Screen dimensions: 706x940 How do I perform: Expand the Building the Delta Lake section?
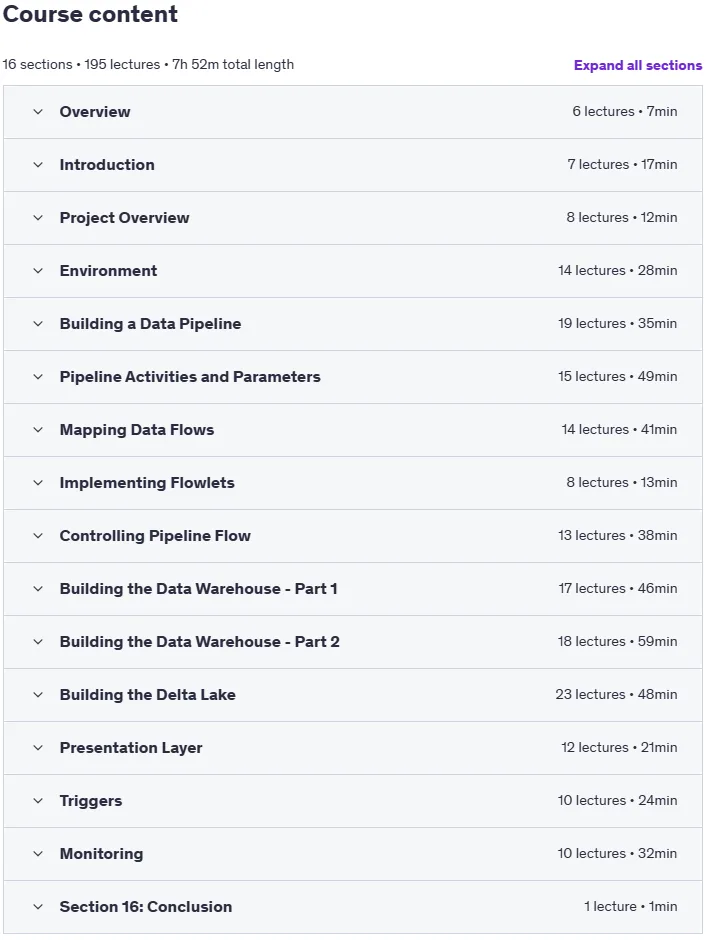click(x=352, y=695)
